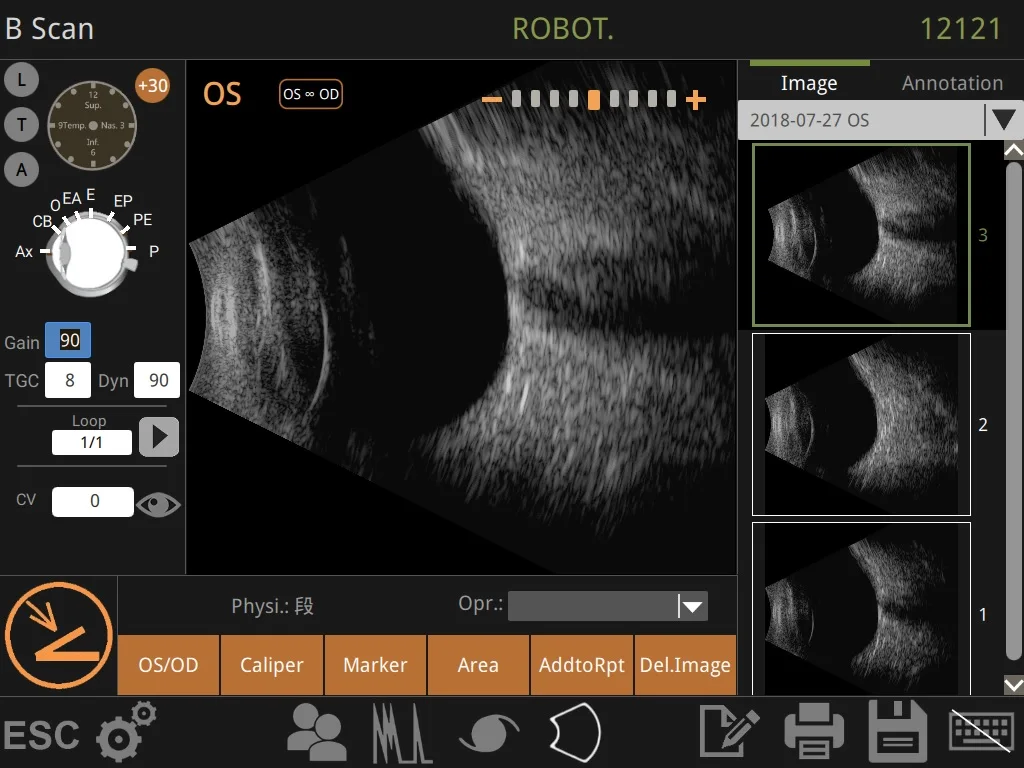Open the Opr. operator dropdown
This screenshot has width=1024, height=768.
(x=692, y=606)
